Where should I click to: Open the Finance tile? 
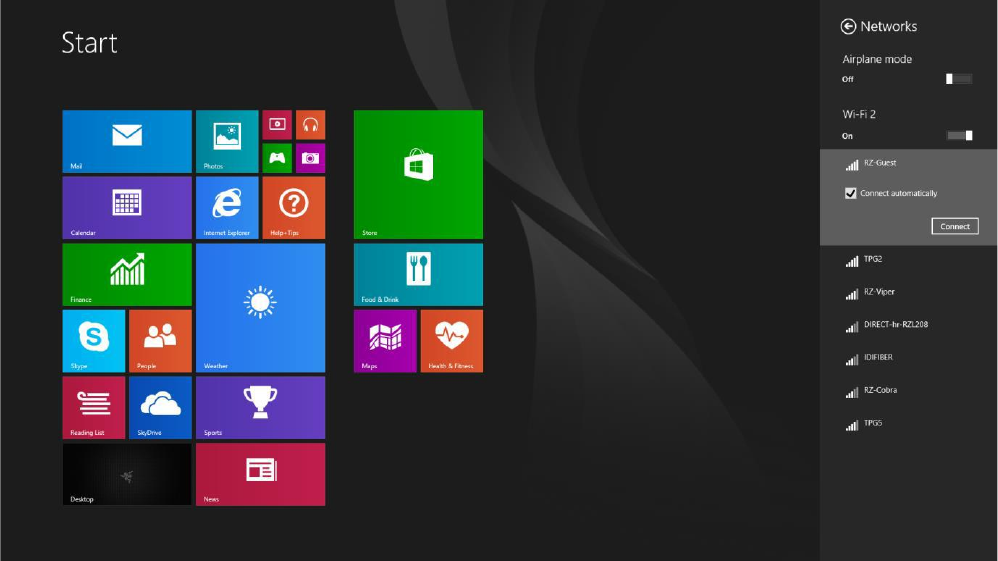pos(127,274)
